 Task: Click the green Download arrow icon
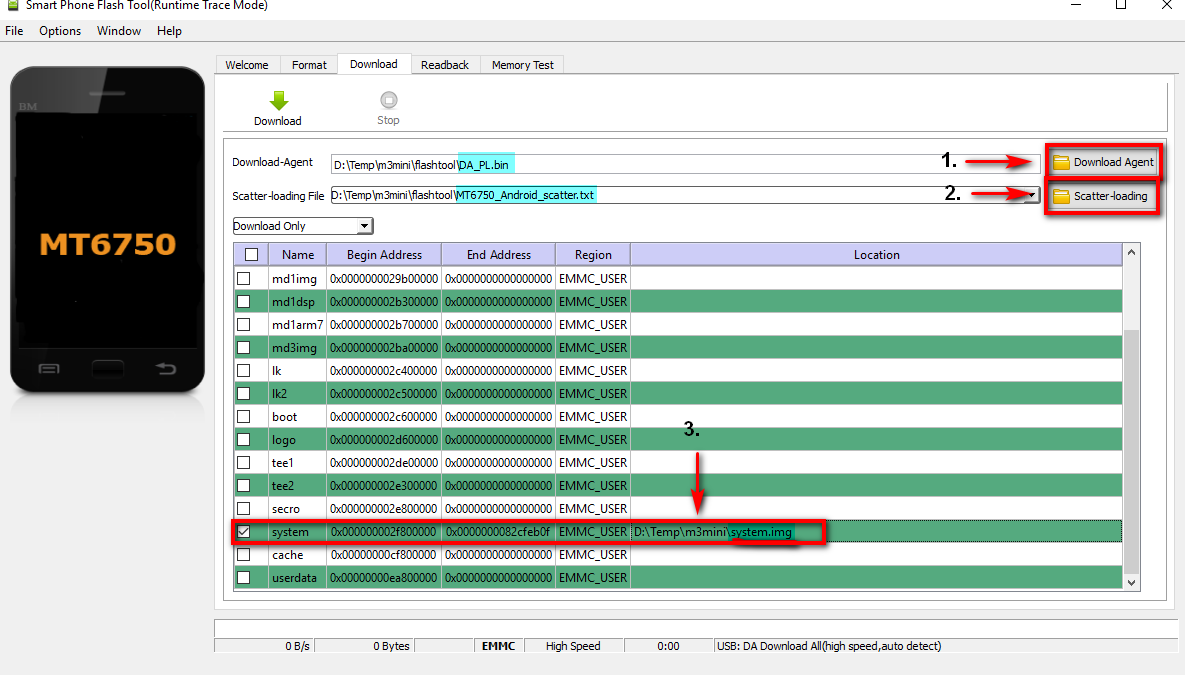click(278, 100)
